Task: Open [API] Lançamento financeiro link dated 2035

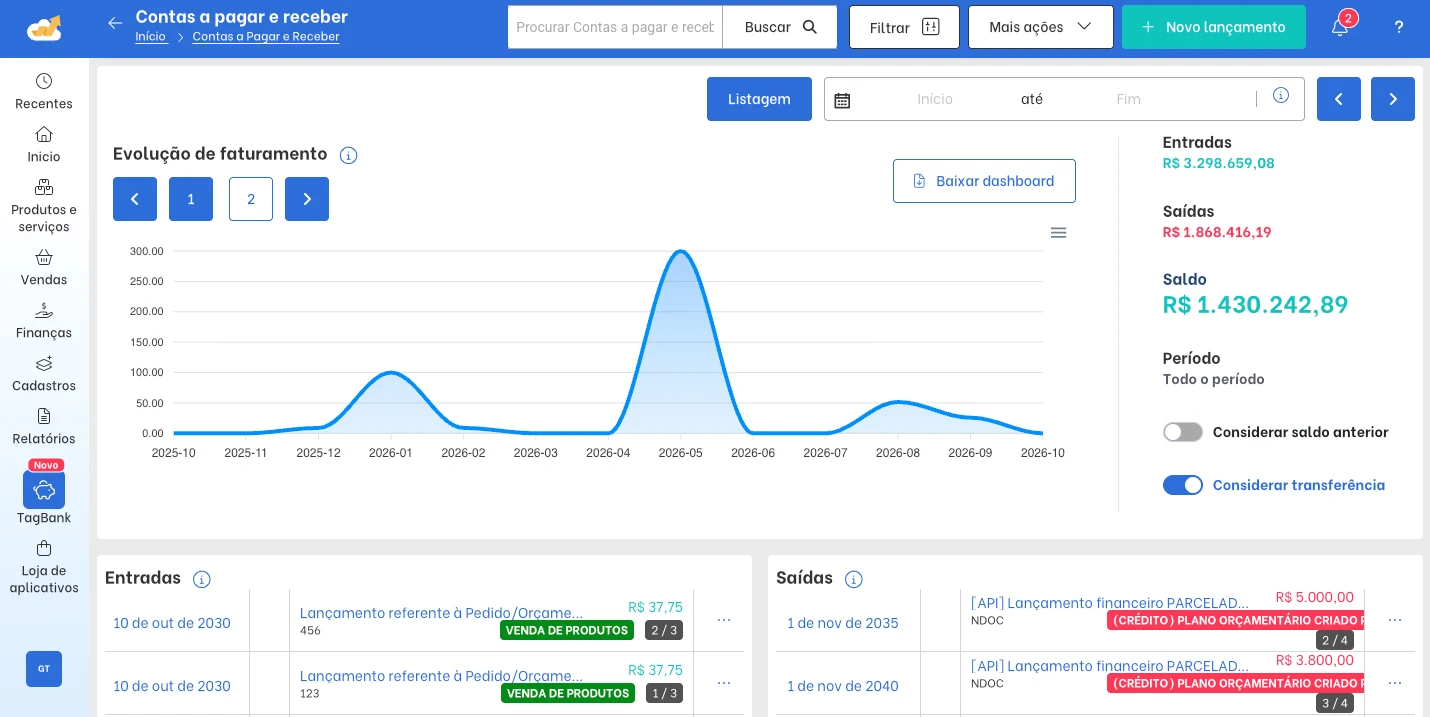Action: point(1110,603)
